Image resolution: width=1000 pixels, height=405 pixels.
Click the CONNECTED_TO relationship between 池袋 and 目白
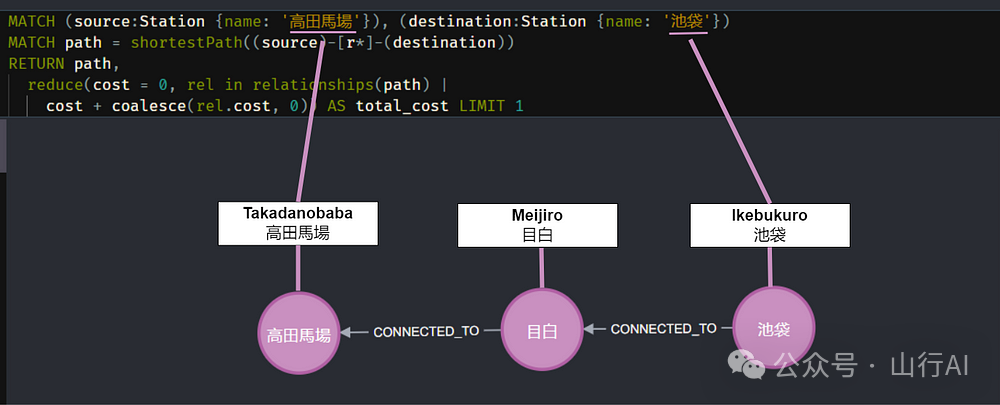(663, 329)
